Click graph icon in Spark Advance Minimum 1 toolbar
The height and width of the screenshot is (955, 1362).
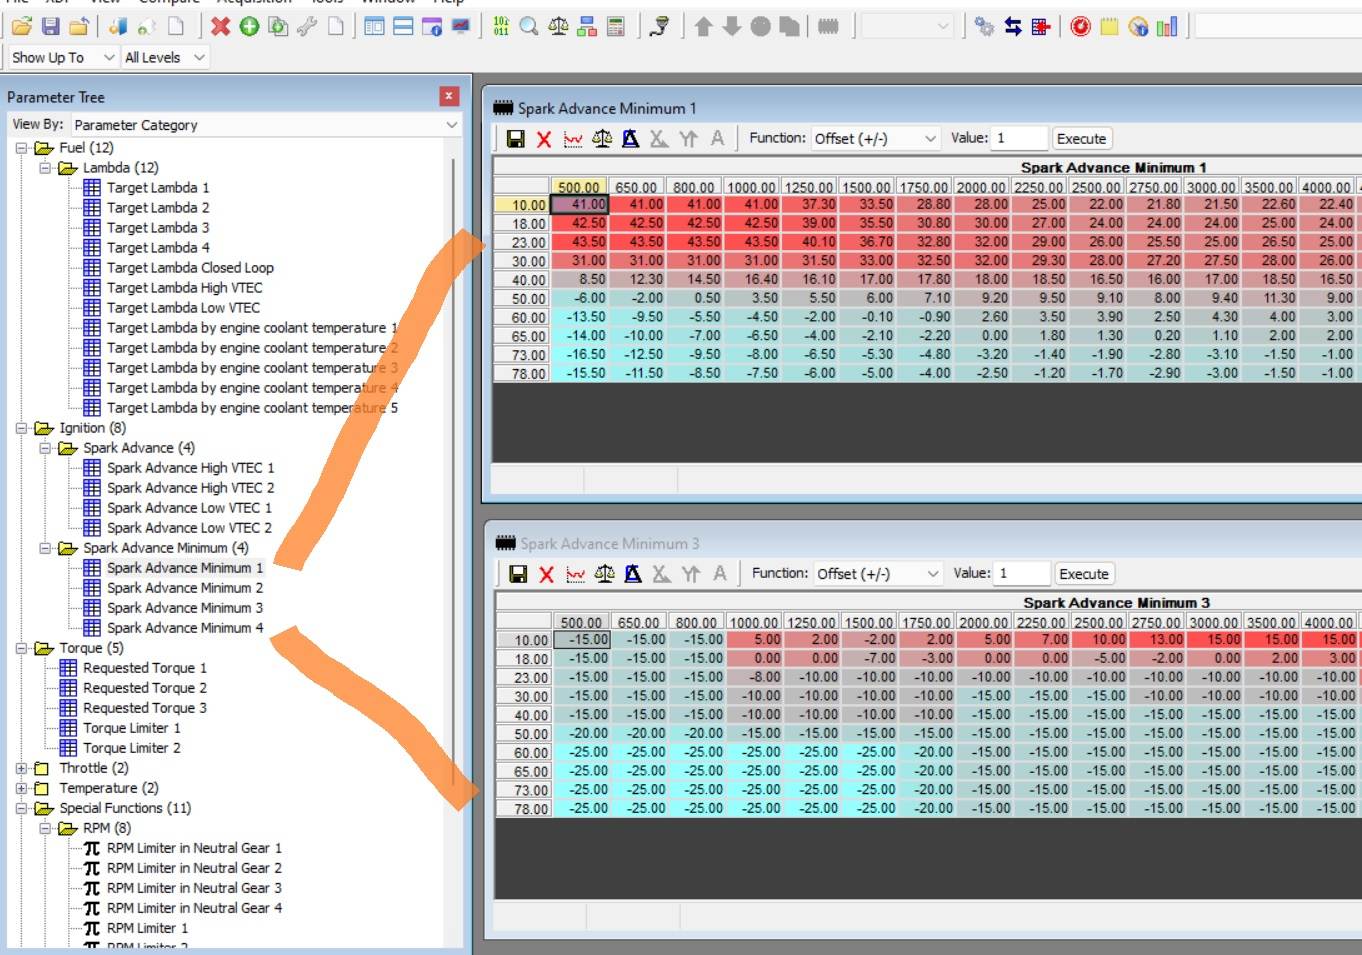(573, 139)
